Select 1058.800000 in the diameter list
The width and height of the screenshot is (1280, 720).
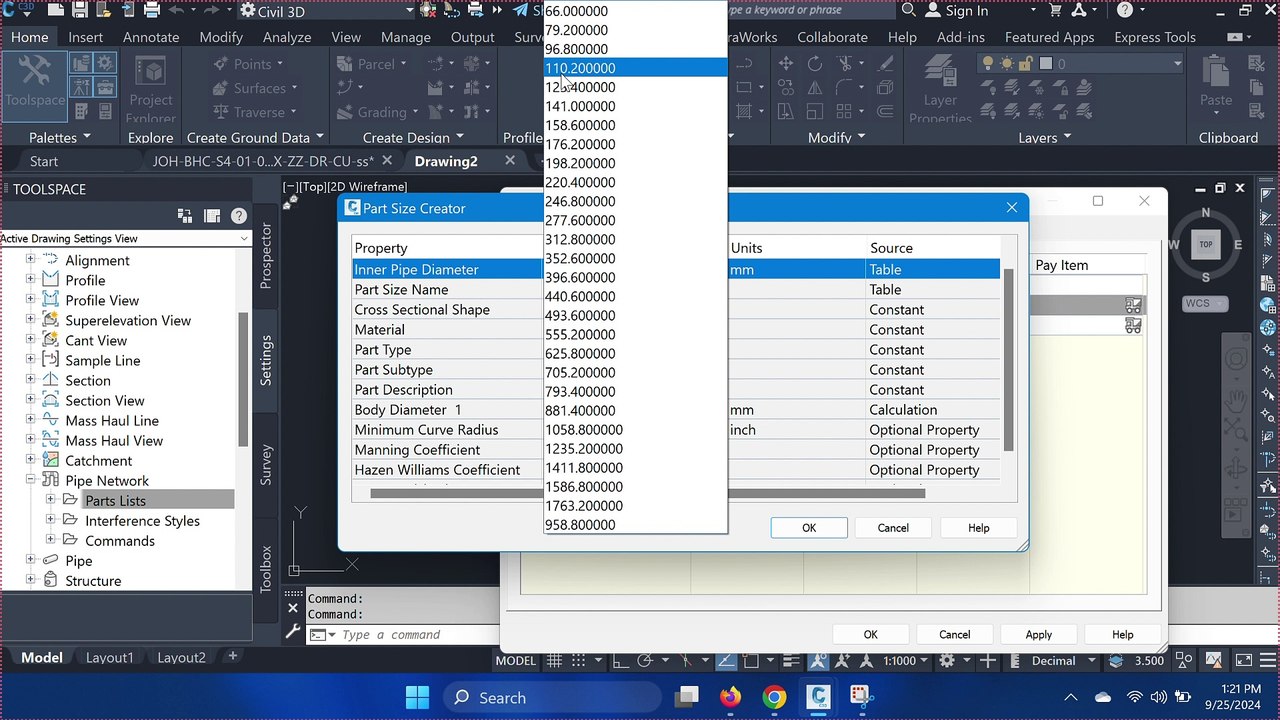[x=635, y=429]
